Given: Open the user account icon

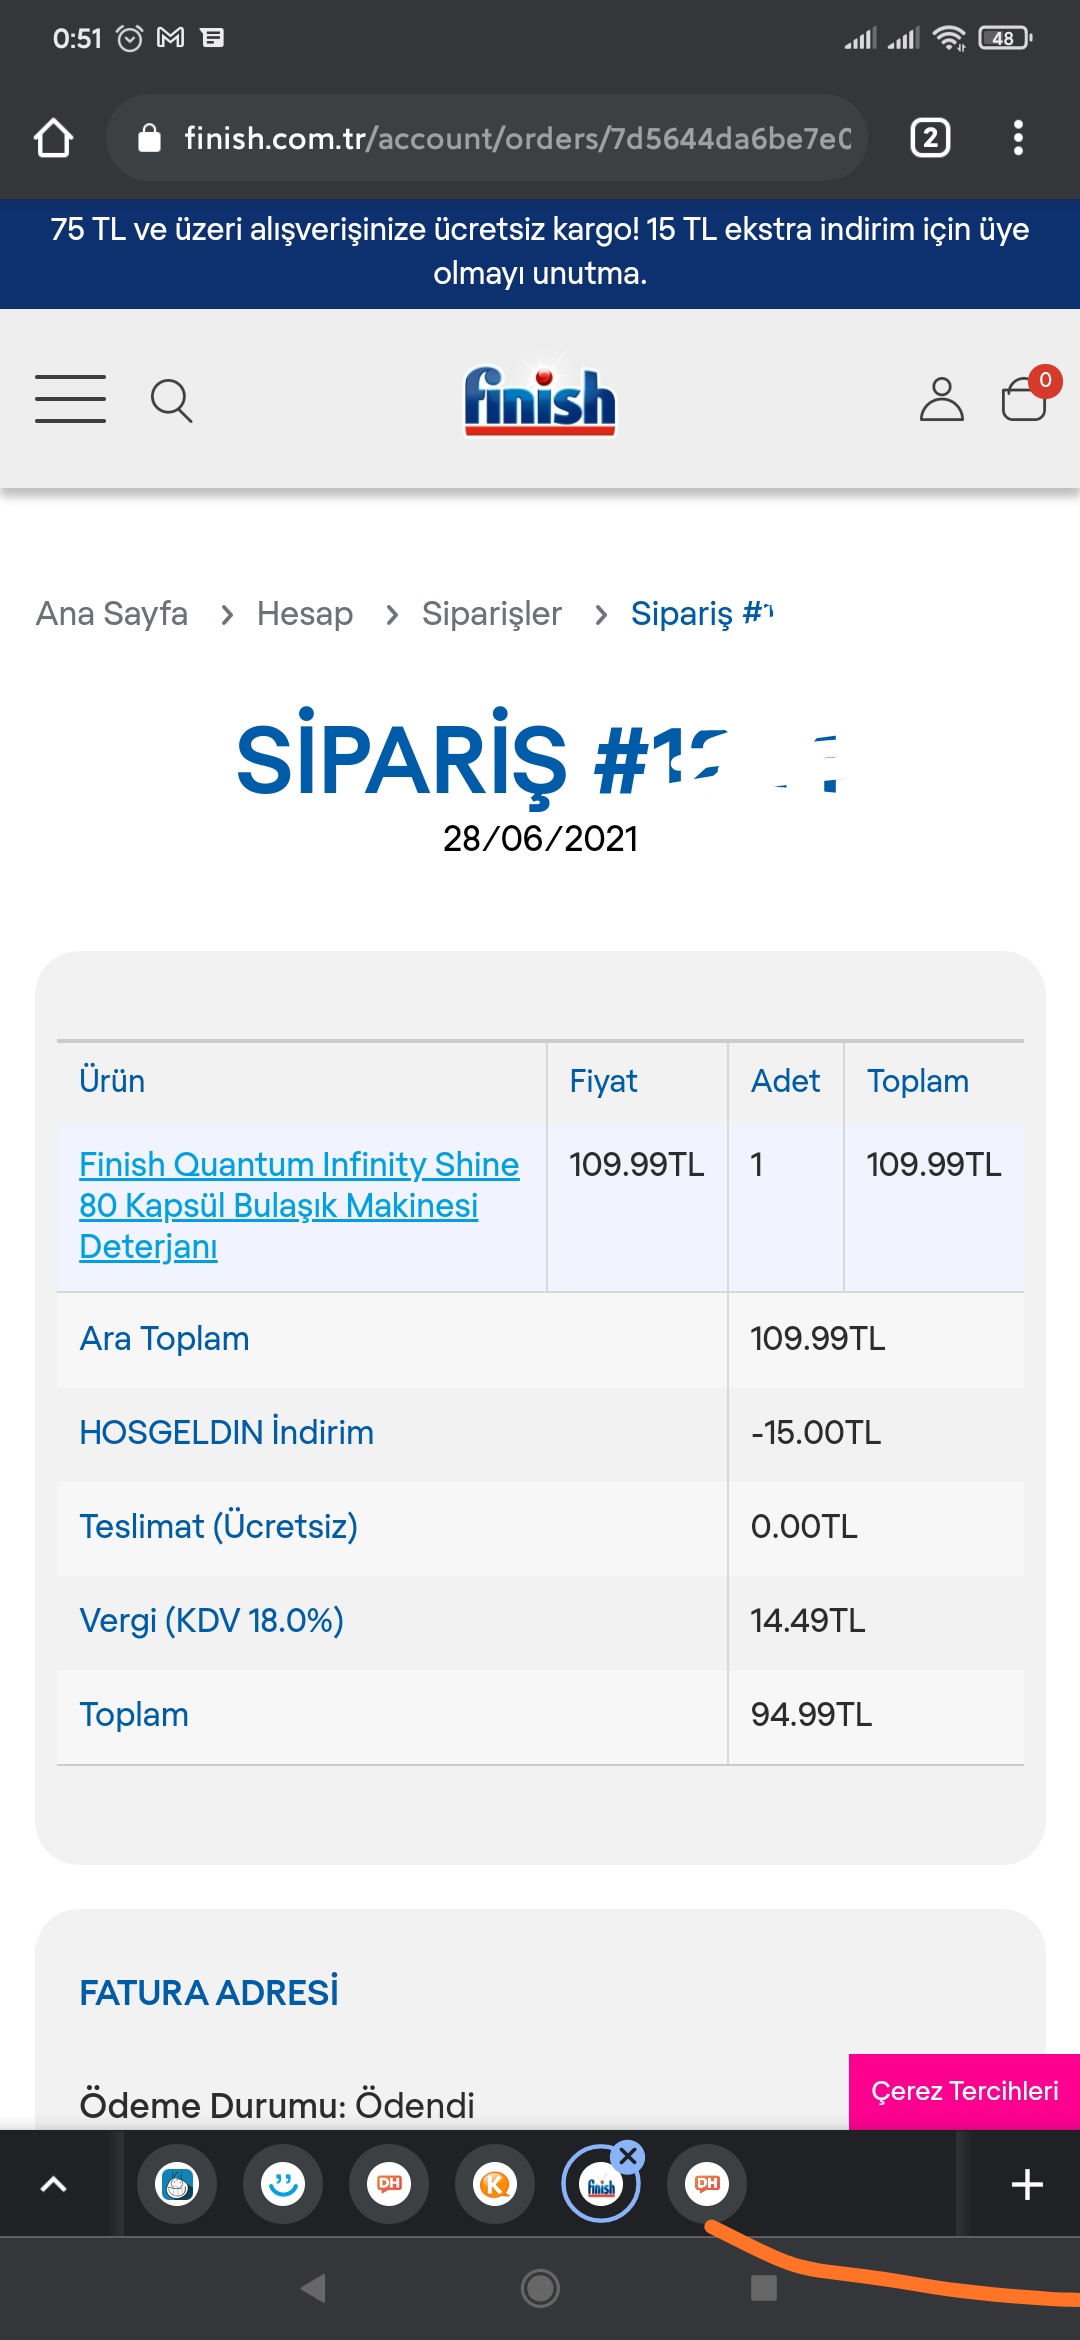Looking at the screenshot, I should 941,399.
